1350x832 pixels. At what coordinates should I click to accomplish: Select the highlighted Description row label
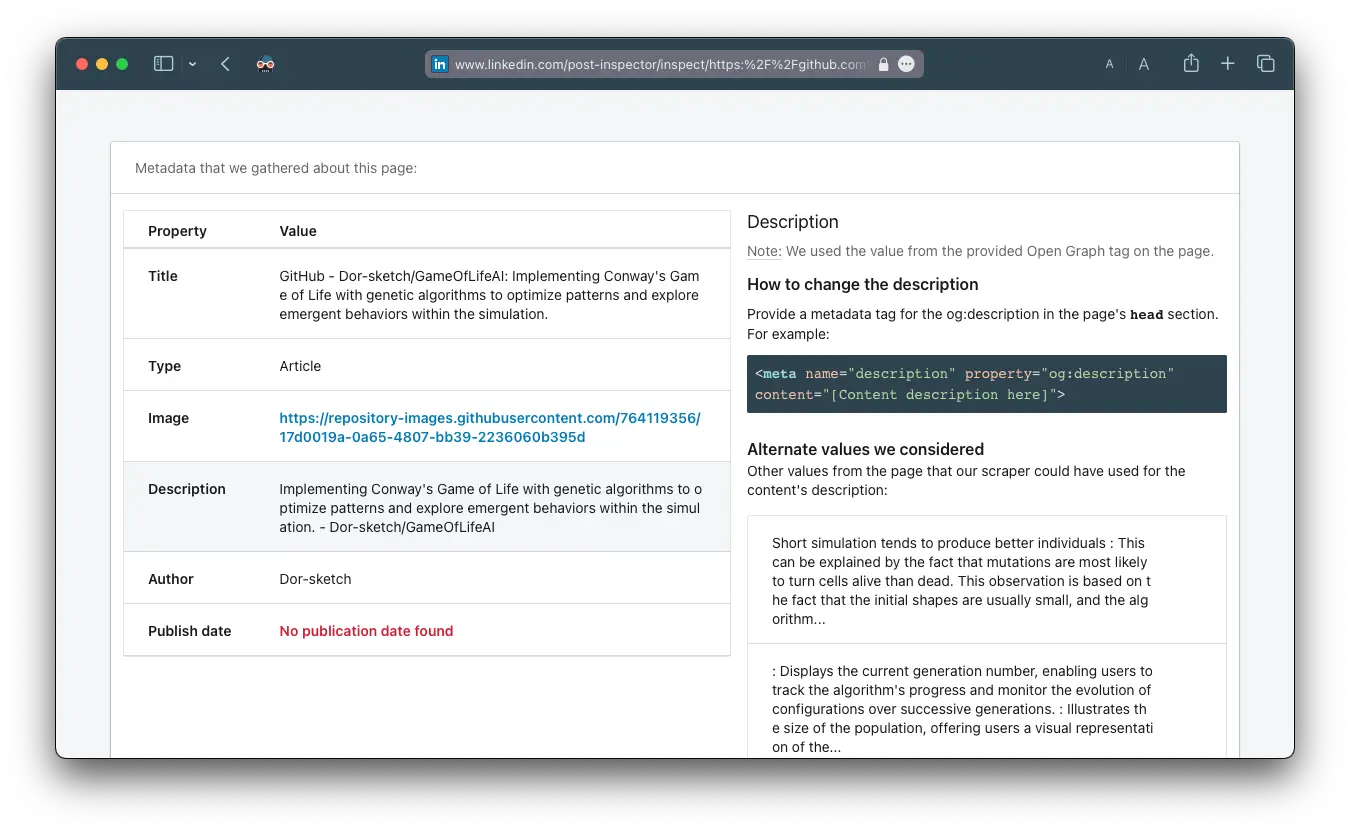coord(187,489)
